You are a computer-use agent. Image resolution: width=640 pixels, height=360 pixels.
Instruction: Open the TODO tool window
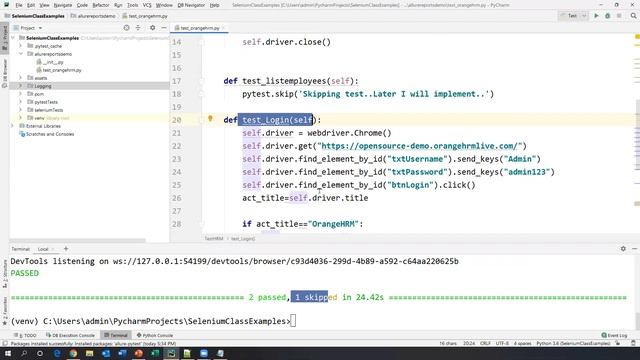(25, 335)
